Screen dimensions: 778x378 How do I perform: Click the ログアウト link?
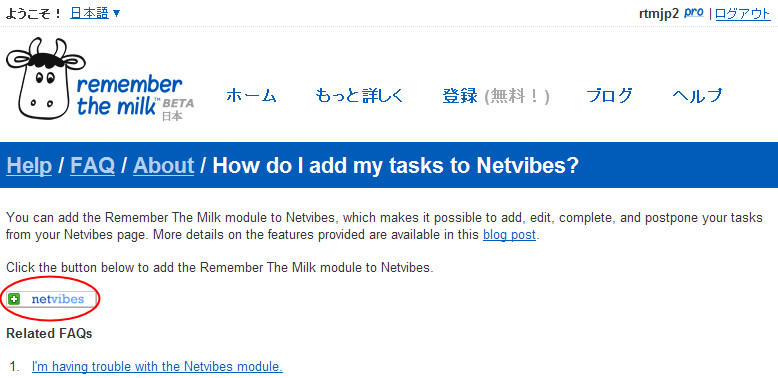[x=743, y=13]
